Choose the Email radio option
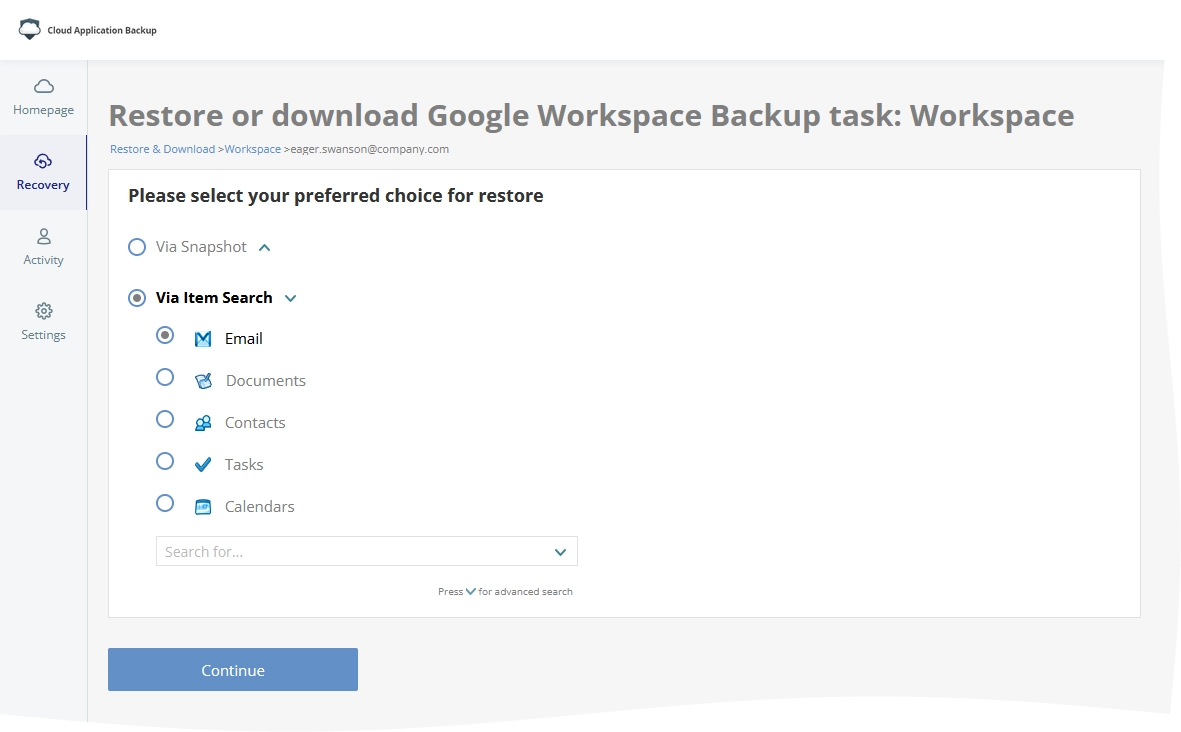The height and width of the screenshot is (732, 1181). click(x=165, y=335)
